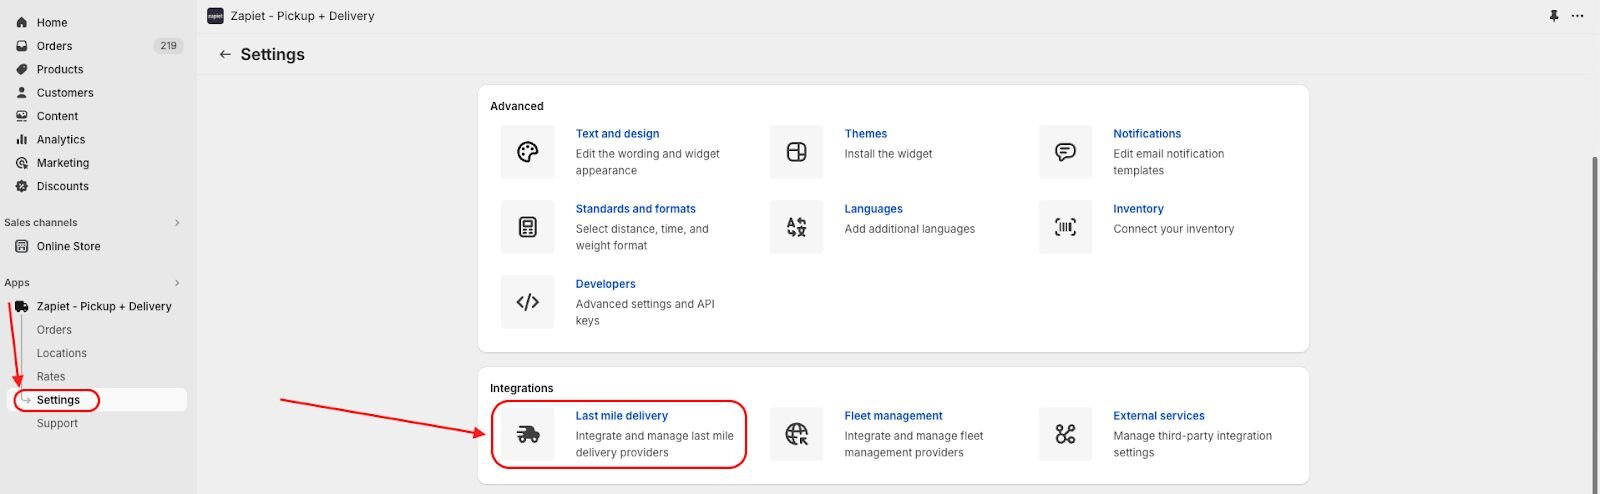1600x494 pixels.
Task: Pin the Zapiet app using pin icon
Action: coord(1553,16)
